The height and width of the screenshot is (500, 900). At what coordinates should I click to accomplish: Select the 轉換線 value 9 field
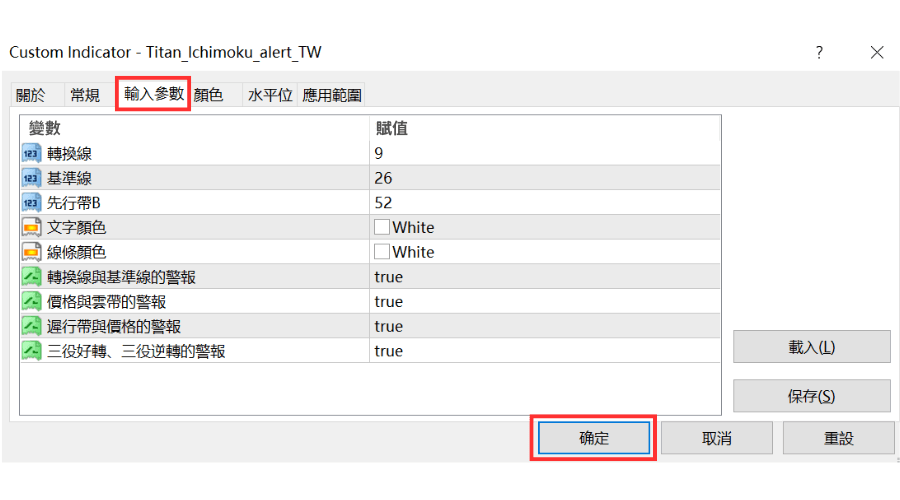click(x=545, y=153)
